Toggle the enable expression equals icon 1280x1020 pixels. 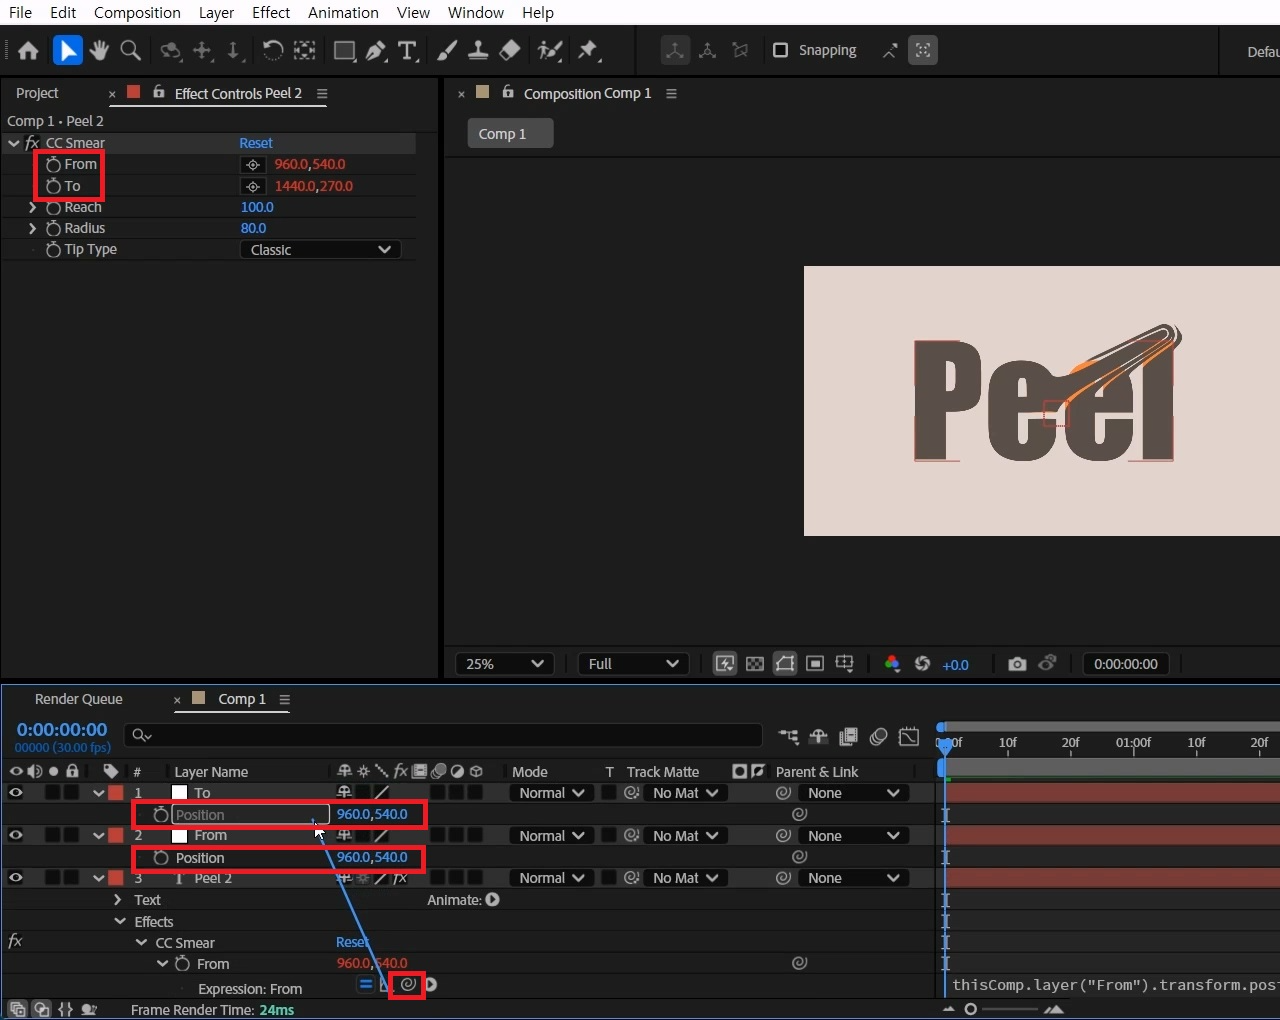pyautogui.click(x=365, y=985)
